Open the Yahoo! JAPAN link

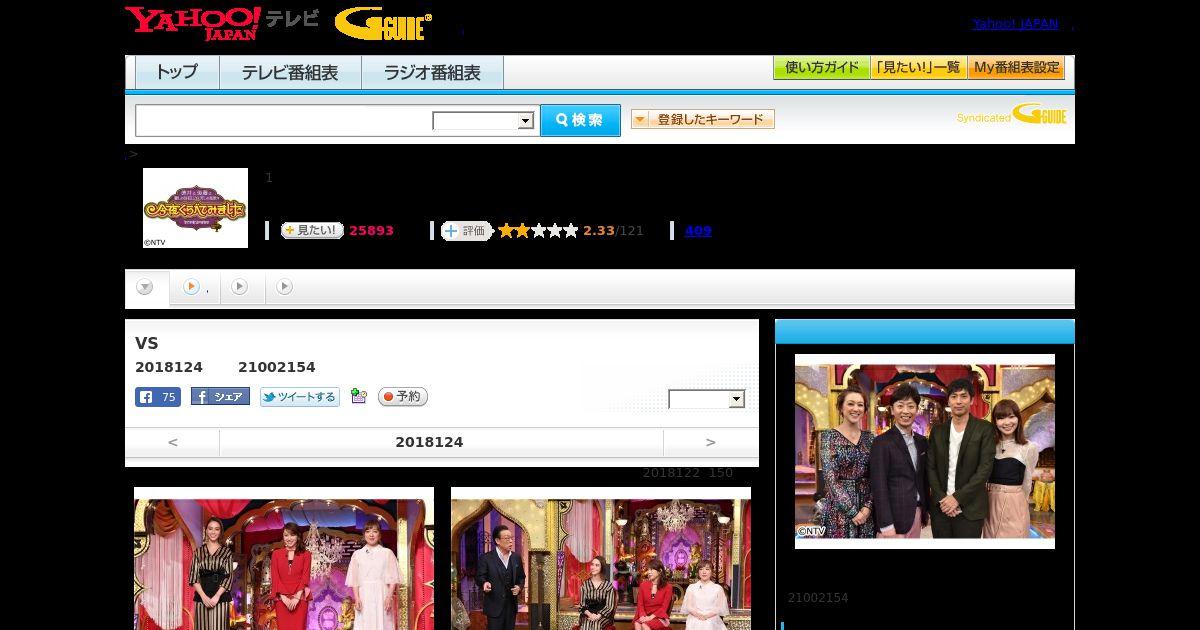[x=1015, y=23]
